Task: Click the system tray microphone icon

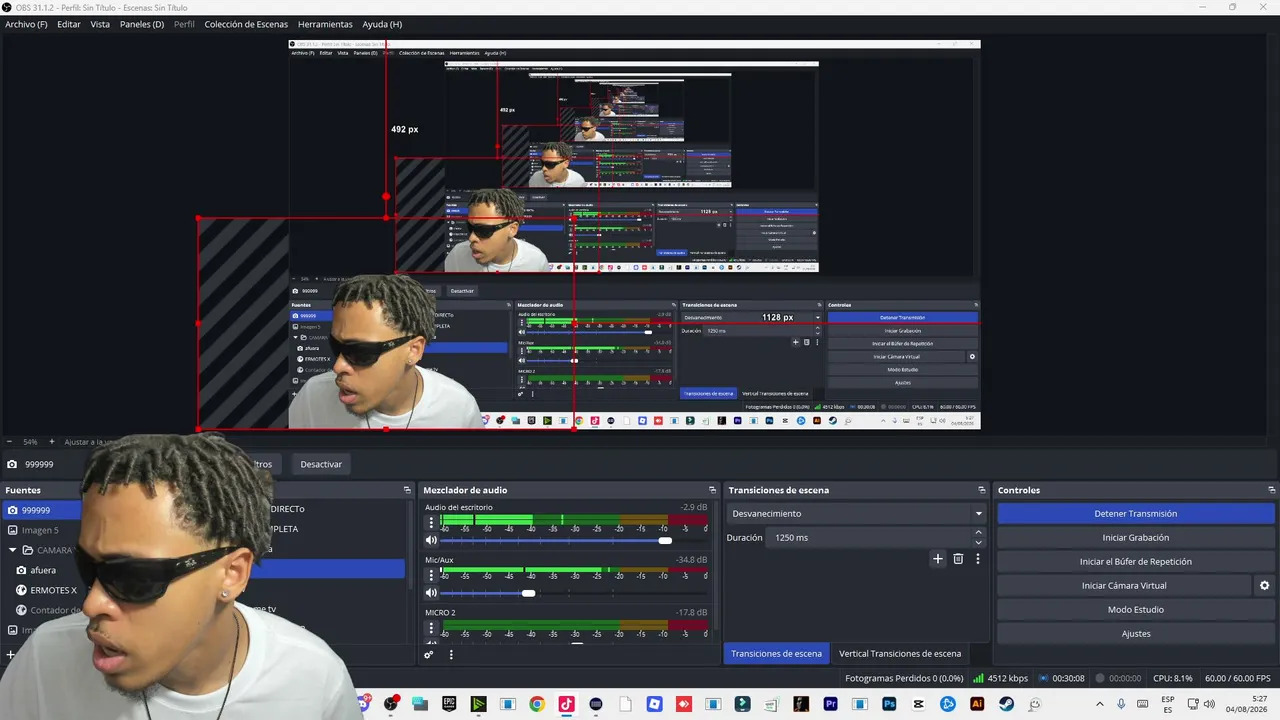Action: pyautogui.click(x=1121, y=704)
